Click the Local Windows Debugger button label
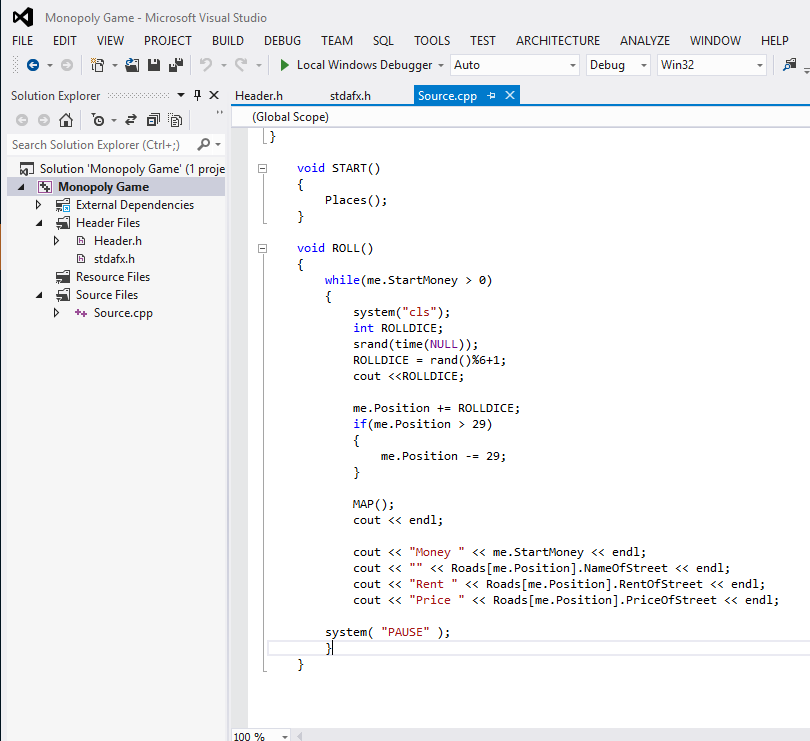The image size is (810, 741). tap(364, 65)
